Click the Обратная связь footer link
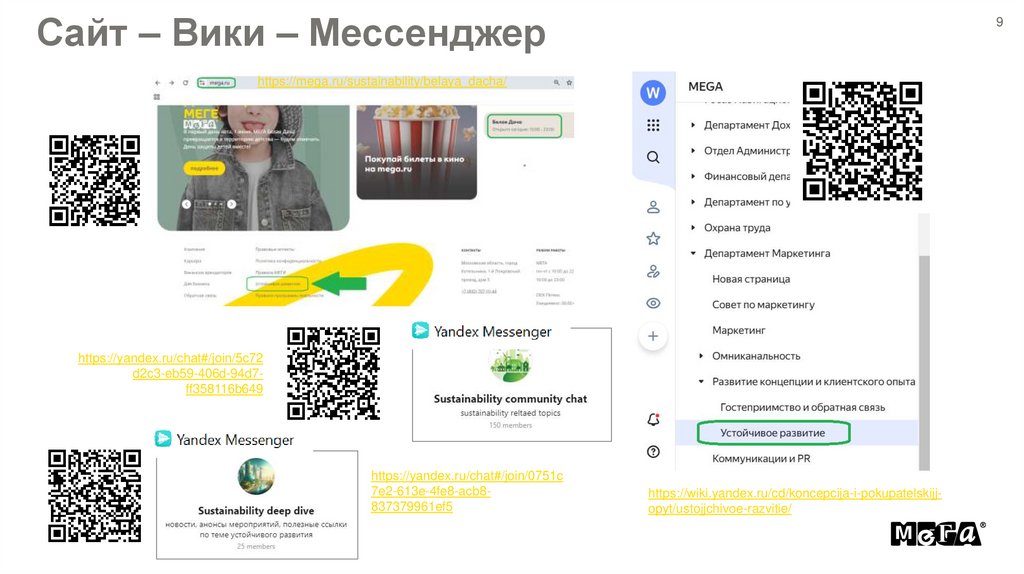The width and height of the screenshot is (1024, 574). pyautogui.click(x=200, y=295)
